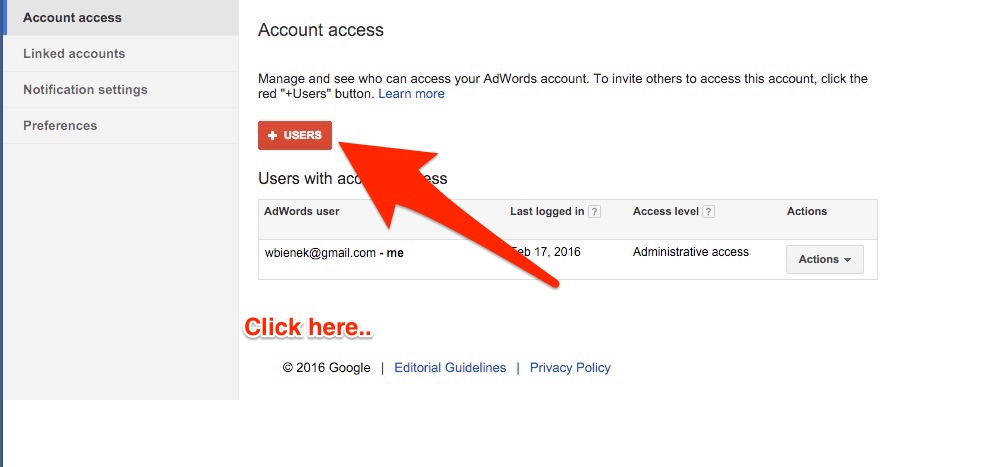The image size is (983, 467).
Task: Expand the Actions dropdown for wbienek@gmail.com
Action: point(824,260)
